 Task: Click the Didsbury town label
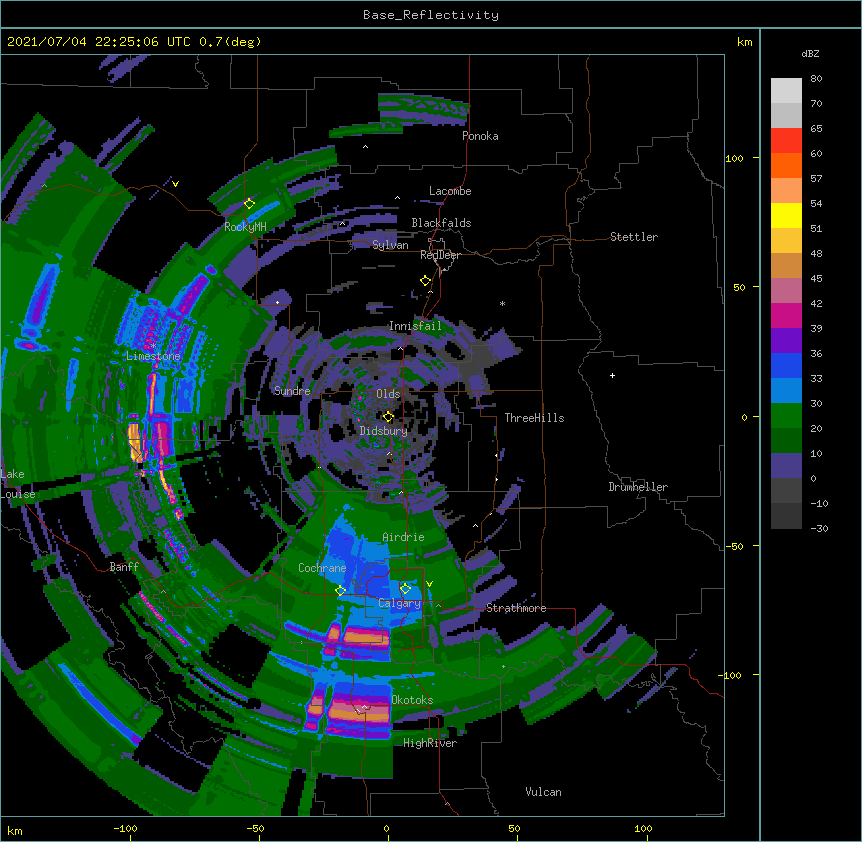pyautogui.click(x=383, y=431)
